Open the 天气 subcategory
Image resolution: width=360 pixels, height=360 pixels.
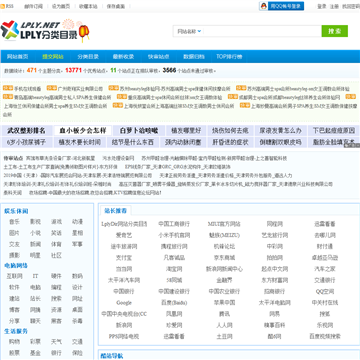click(x=56, y=342)
